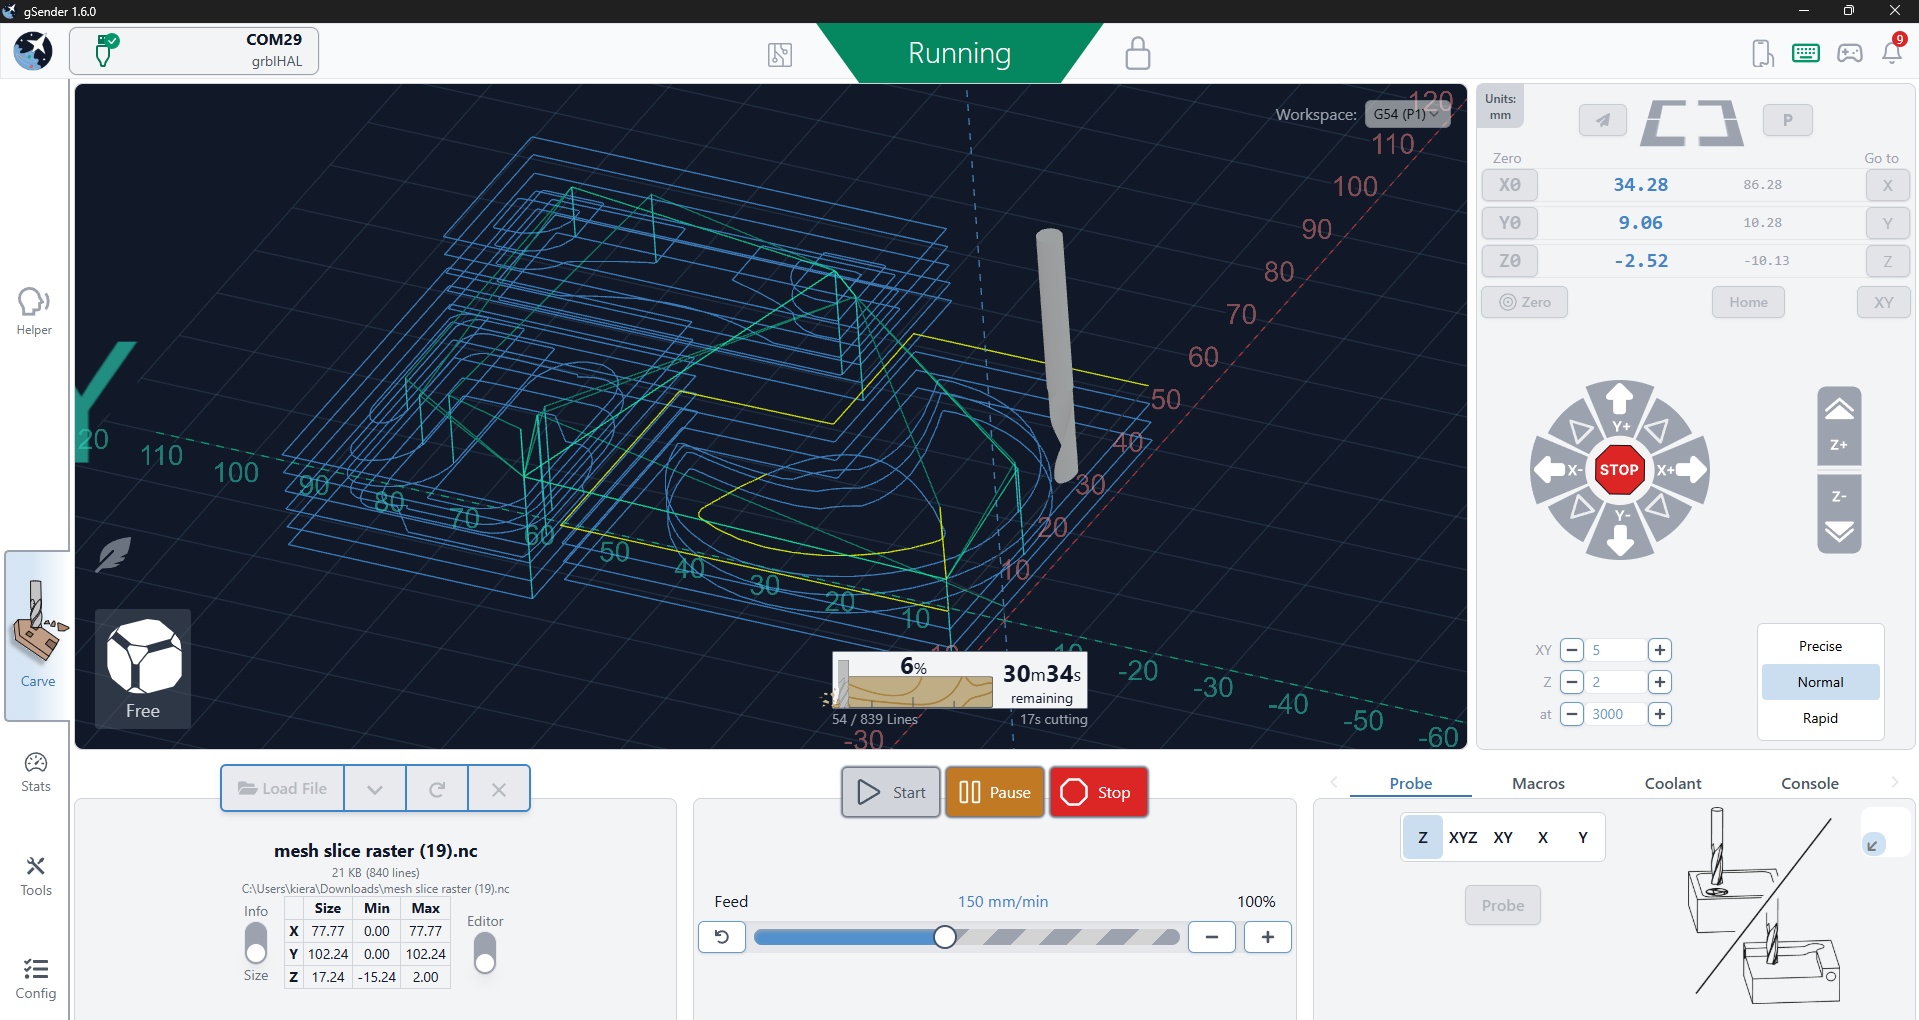Click the Zero all axes button
This screenshot has width=1919, height=1020.
[1524, 302]
